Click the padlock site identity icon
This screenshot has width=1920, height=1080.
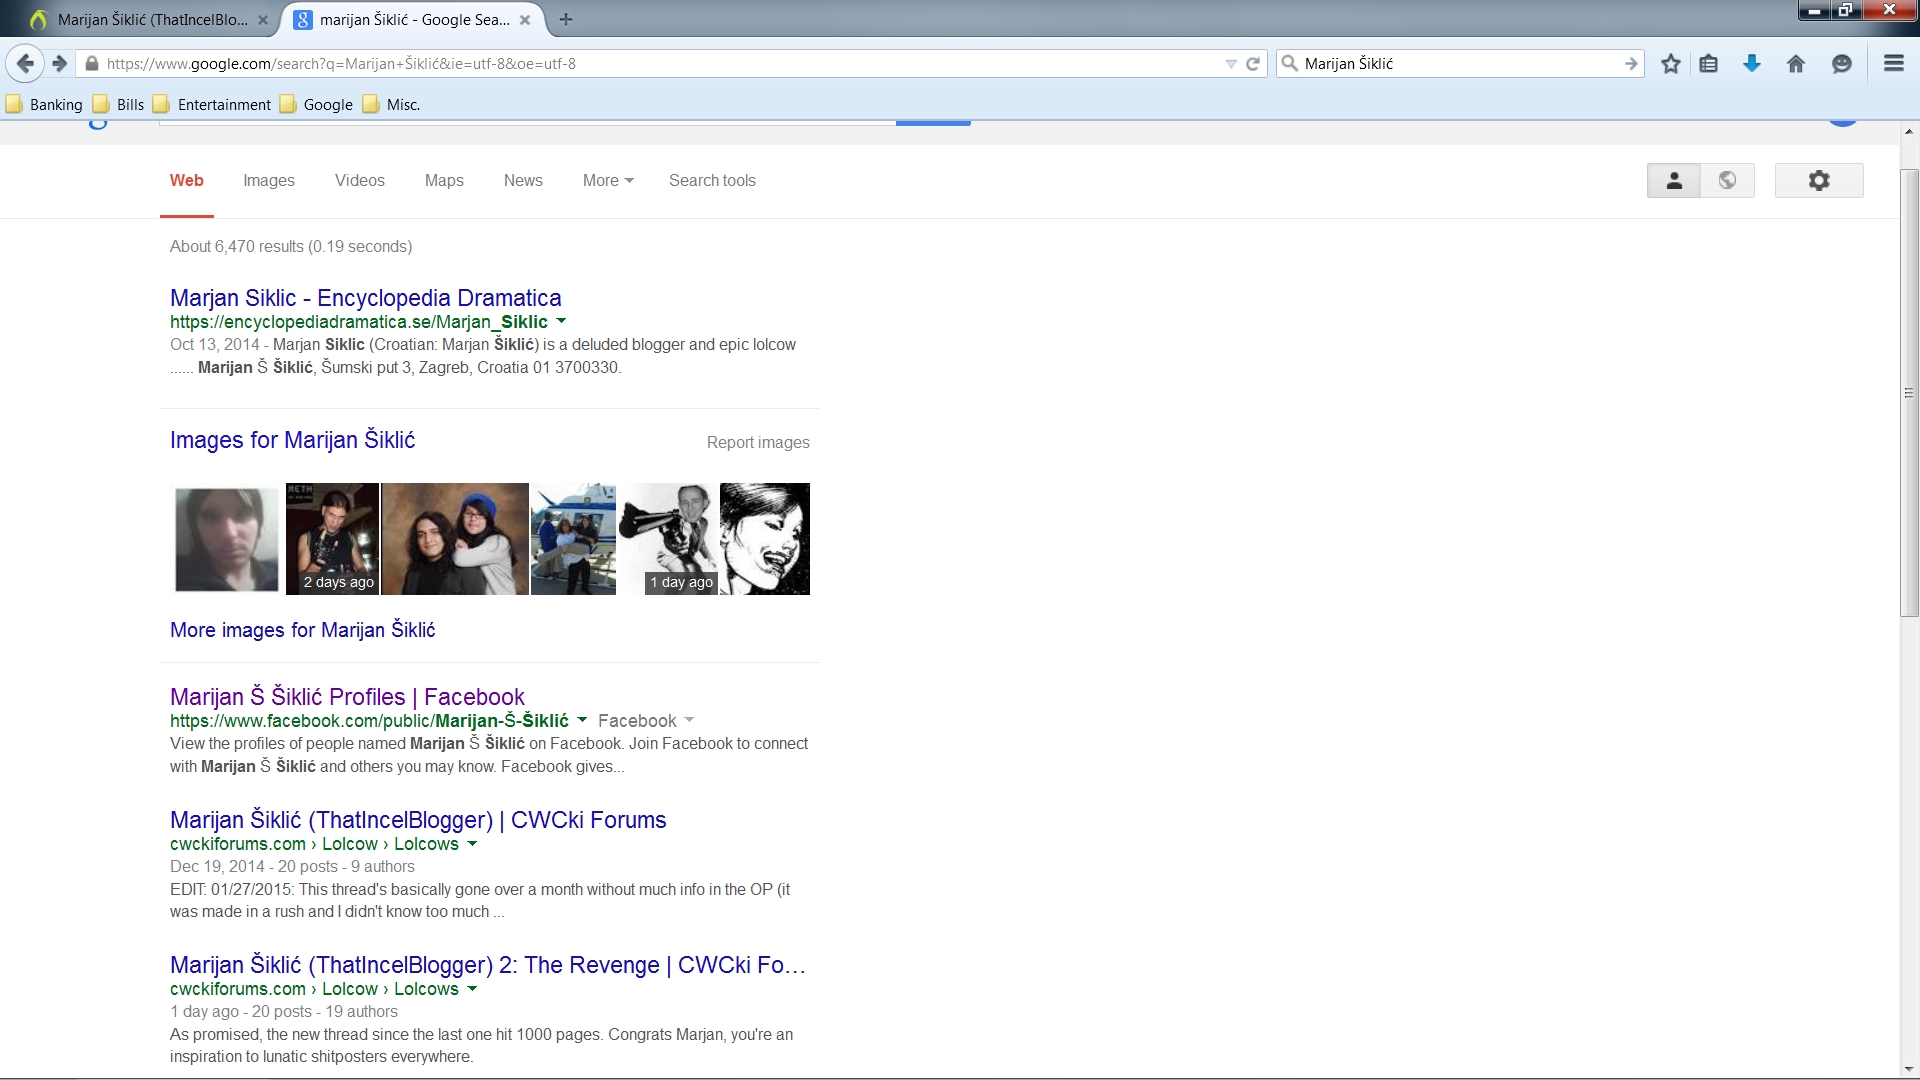[92, 63]
